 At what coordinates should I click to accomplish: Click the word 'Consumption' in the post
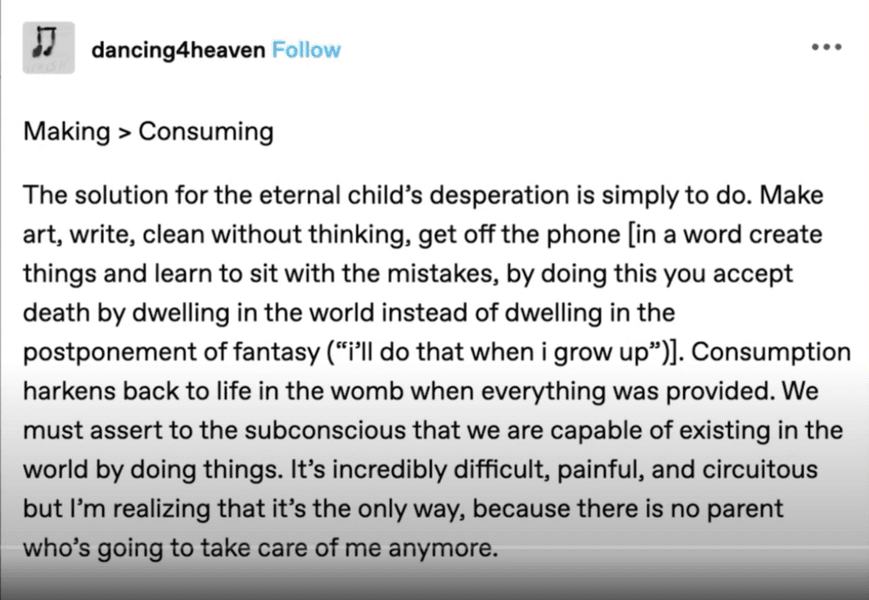click(771, 352)
